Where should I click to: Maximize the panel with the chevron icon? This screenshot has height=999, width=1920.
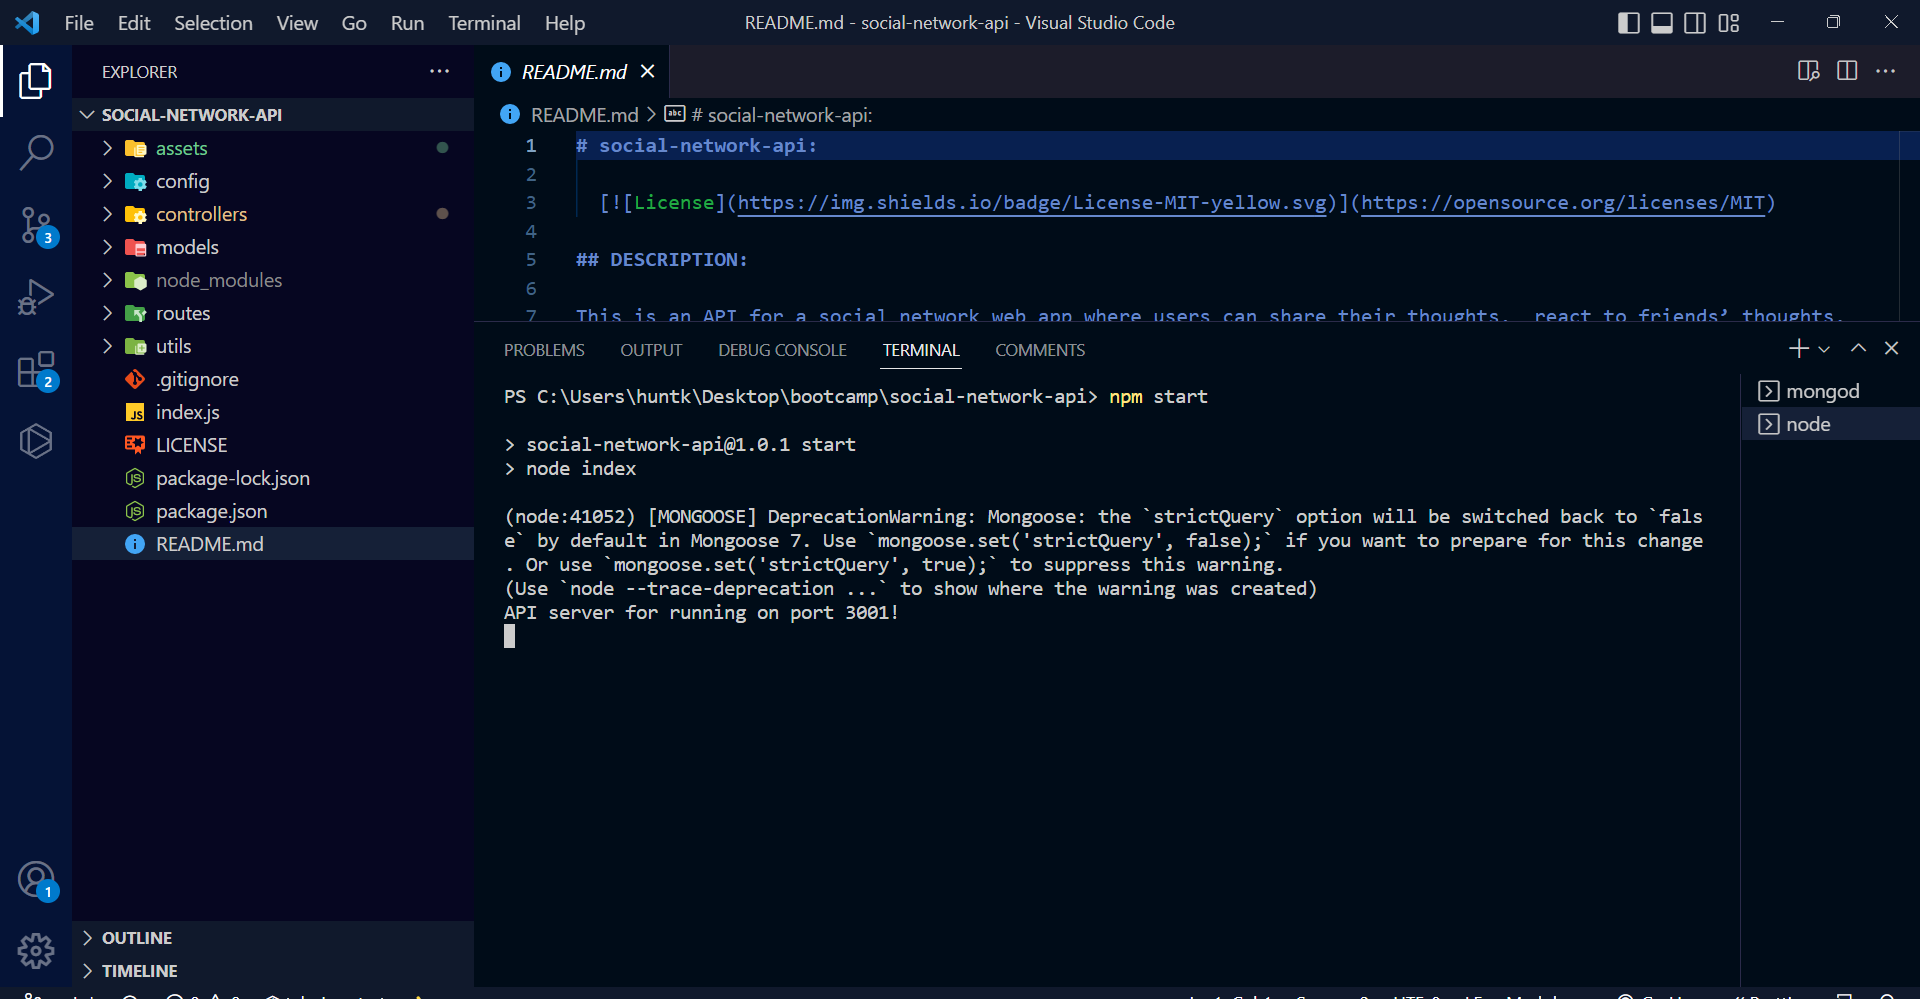(1858, 348)
